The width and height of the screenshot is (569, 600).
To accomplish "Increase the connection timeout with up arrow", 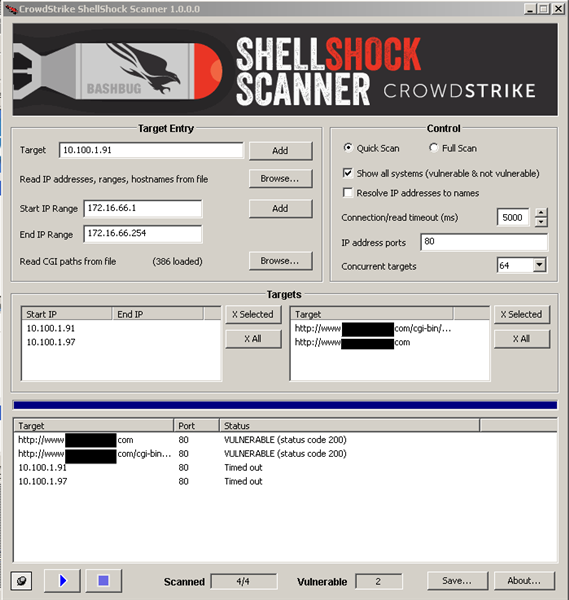I will click(541, 213).
